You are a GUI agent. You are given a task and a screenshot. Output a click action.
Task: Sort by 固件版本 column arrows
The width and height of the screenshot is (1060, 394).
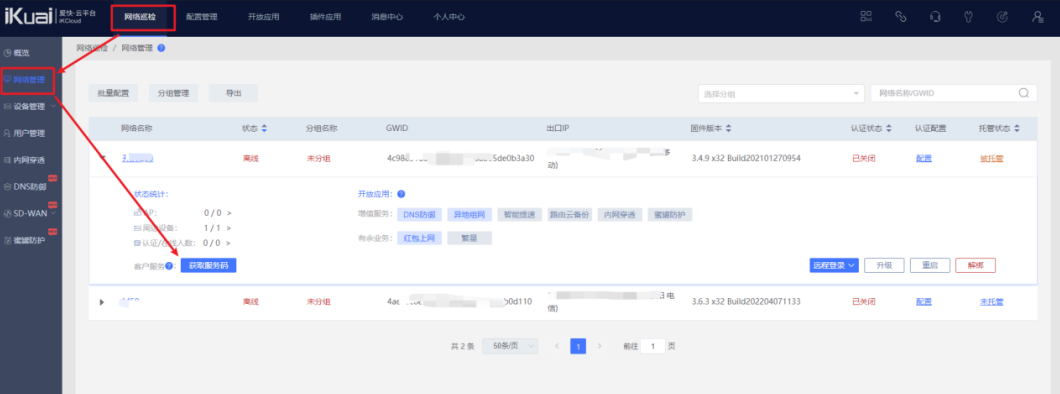point(728,128)
